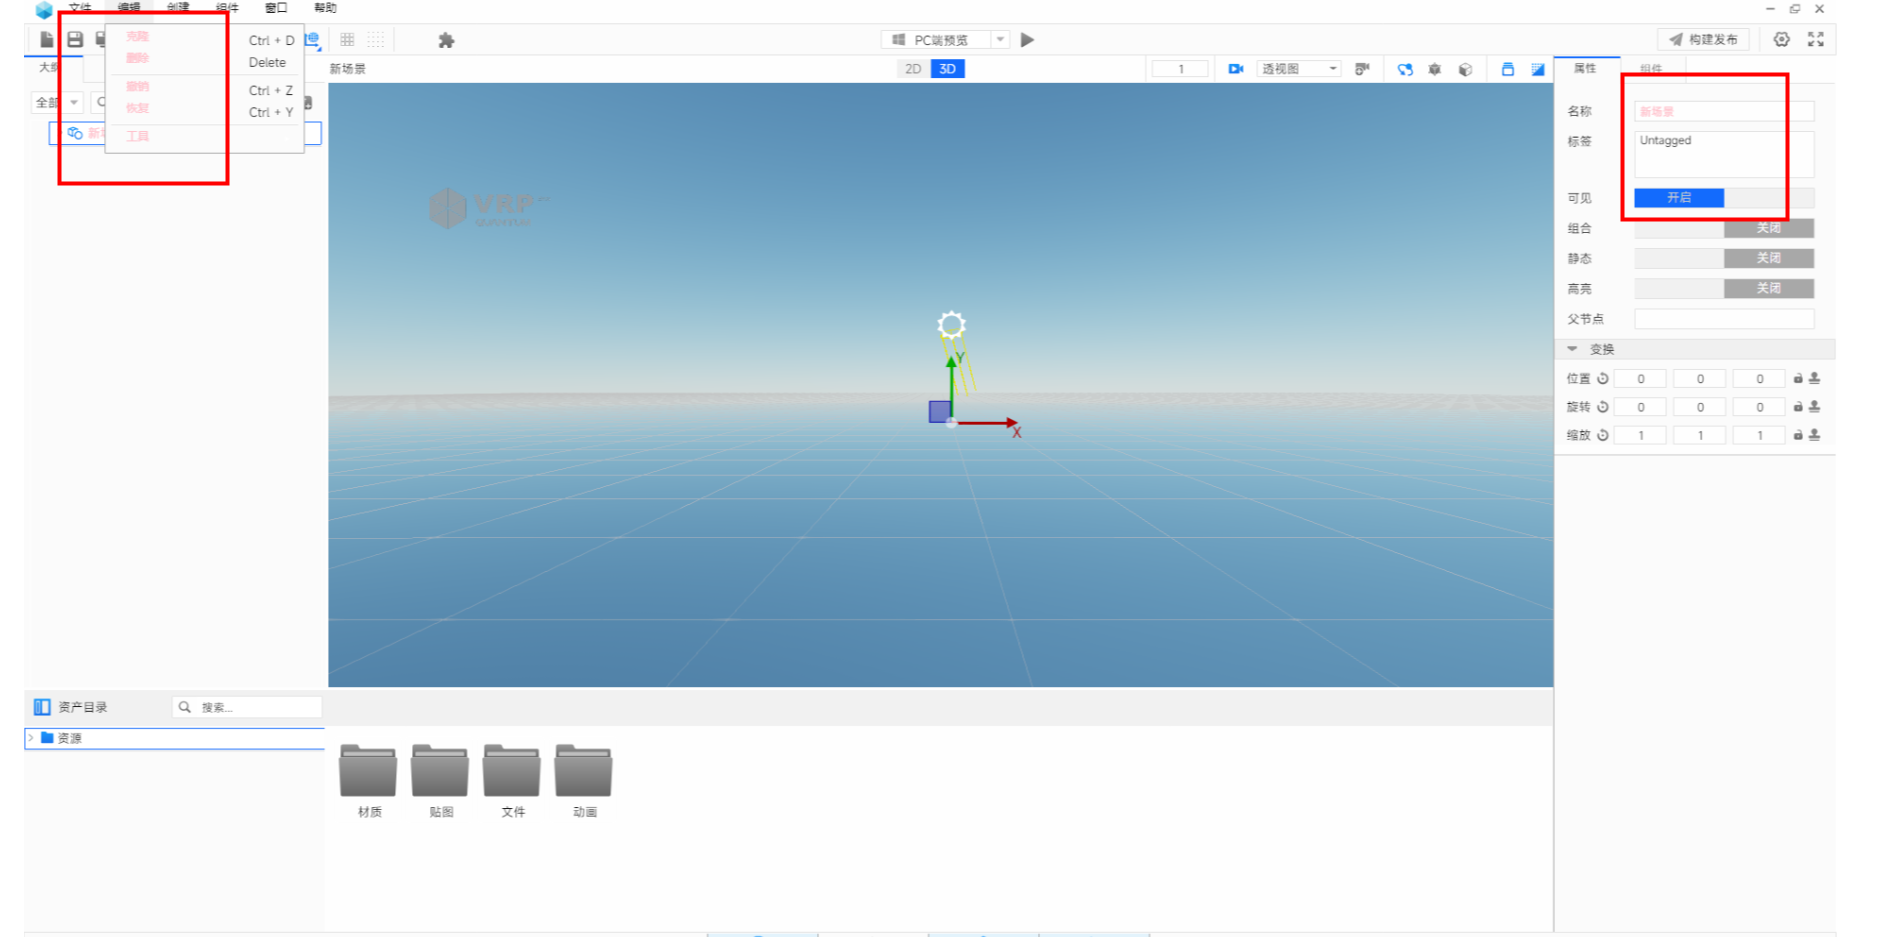Open the 窗口 menu
The image size is (1882, 937).
coord(276,8)
